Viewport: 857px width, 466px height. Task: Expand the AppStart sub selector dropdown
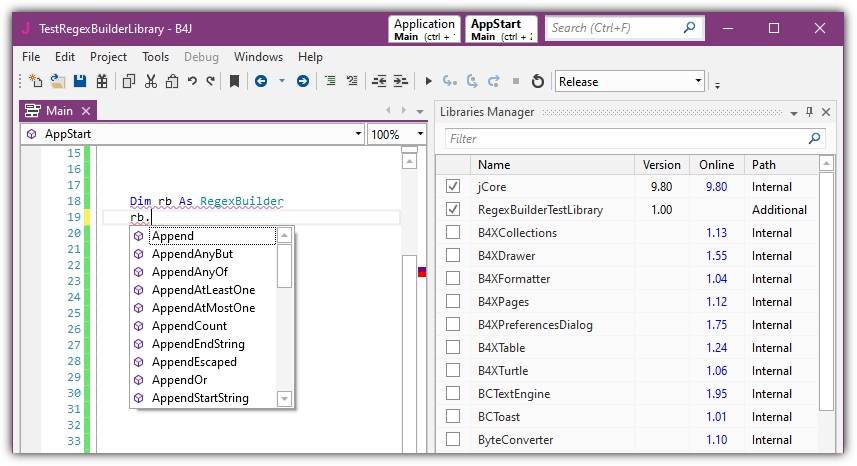pos(358,134)
